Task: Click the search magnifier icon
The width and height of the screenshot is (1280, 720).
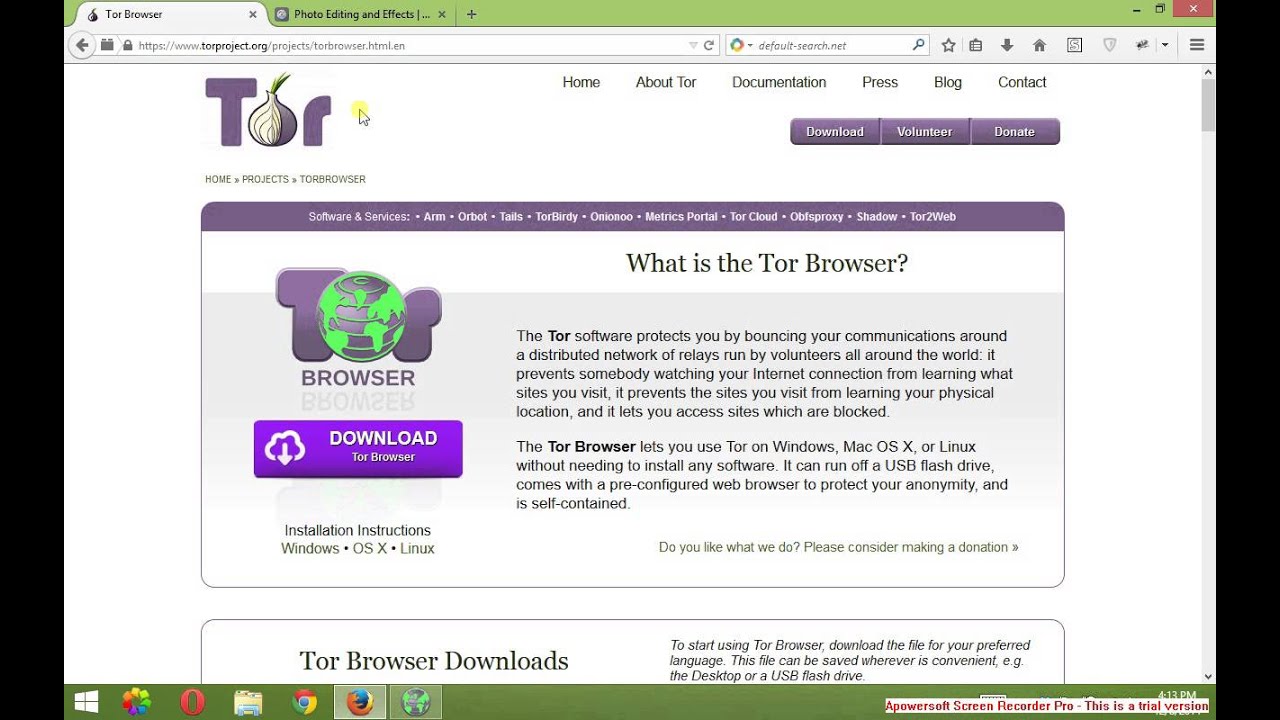Action: [918, 45]
